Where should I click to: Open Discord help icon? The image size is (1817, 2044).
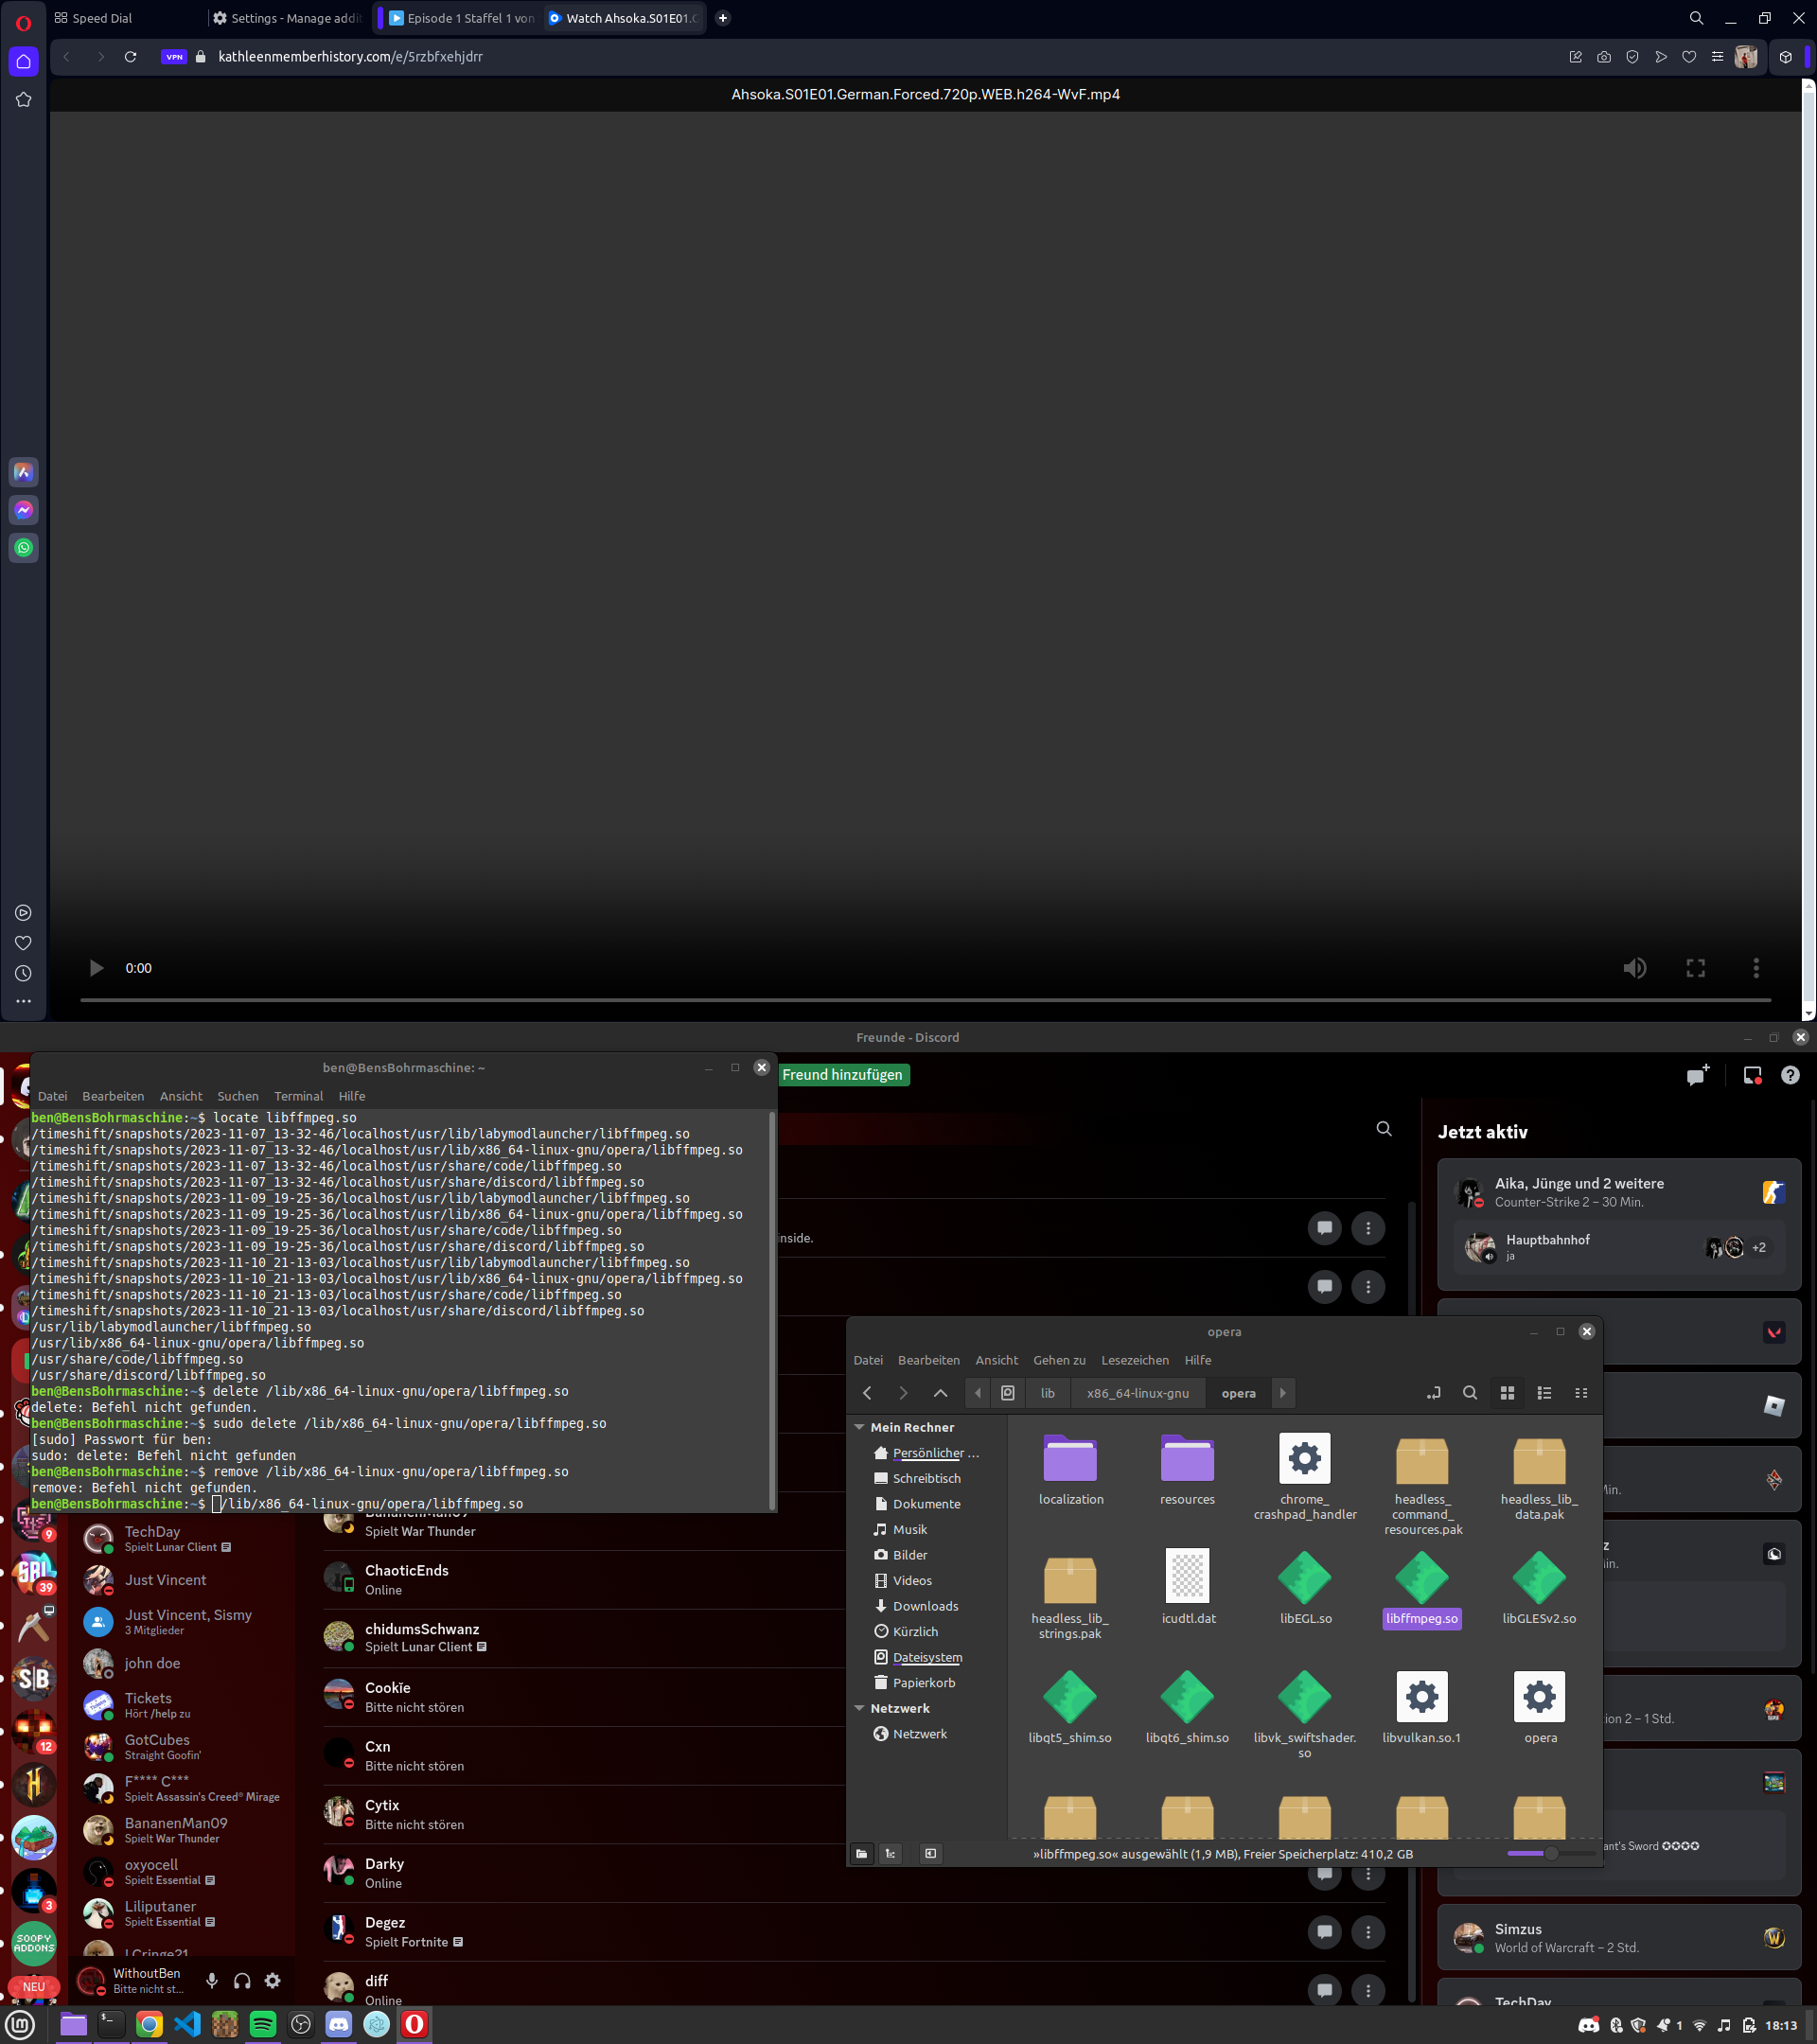pyautogui.click(x=1790, y=1075)
